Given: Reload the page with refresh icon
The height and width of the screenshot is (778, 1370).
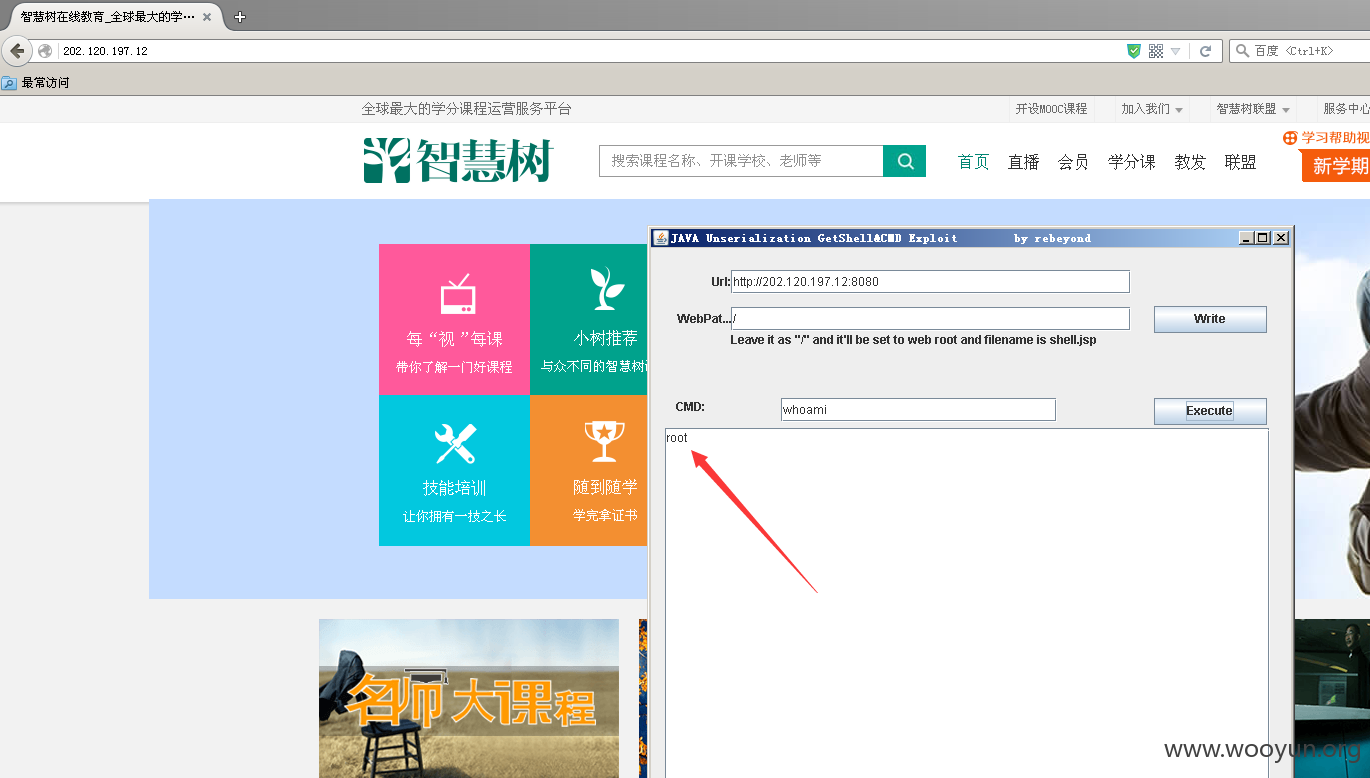Looking at the screenshot, I should click(x=1206, y=51).
